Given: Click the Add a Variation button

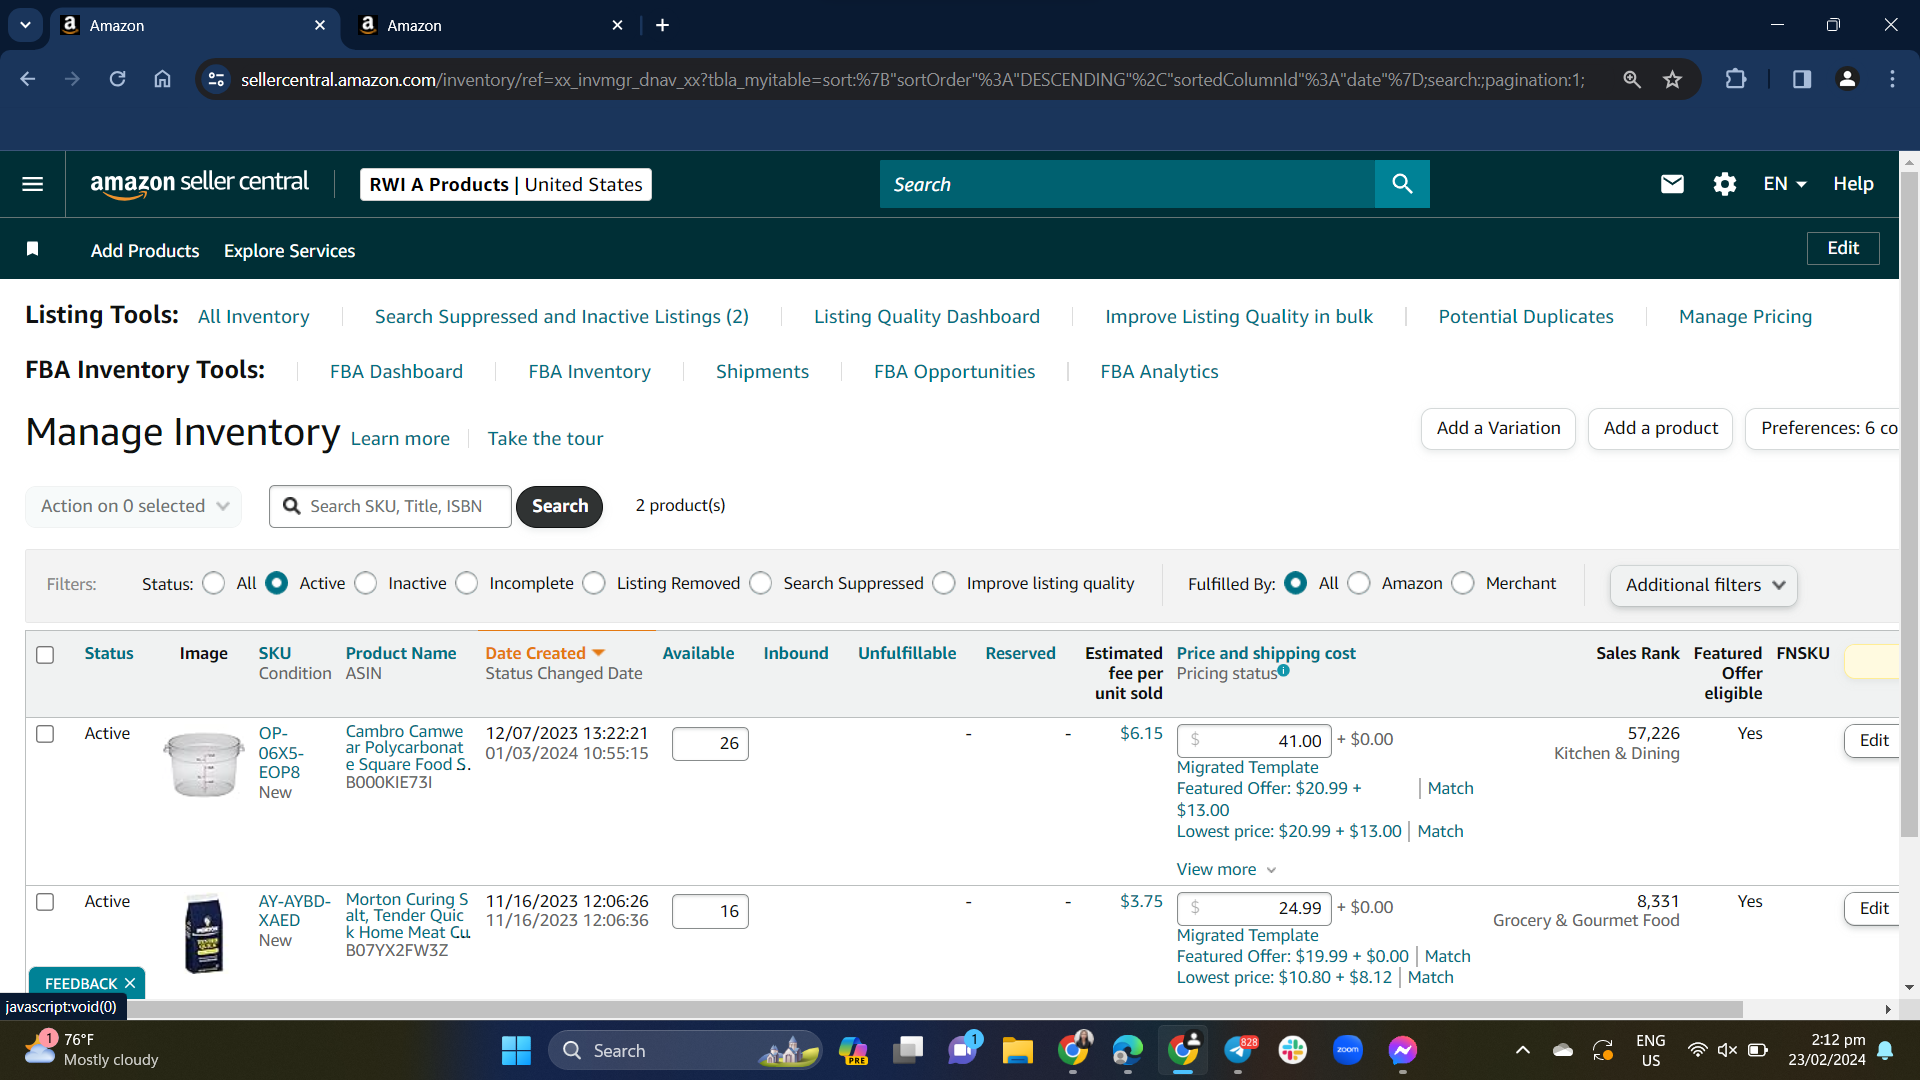Looking at the screenshot, I should pyautogui.click(x=1498, y=428).
